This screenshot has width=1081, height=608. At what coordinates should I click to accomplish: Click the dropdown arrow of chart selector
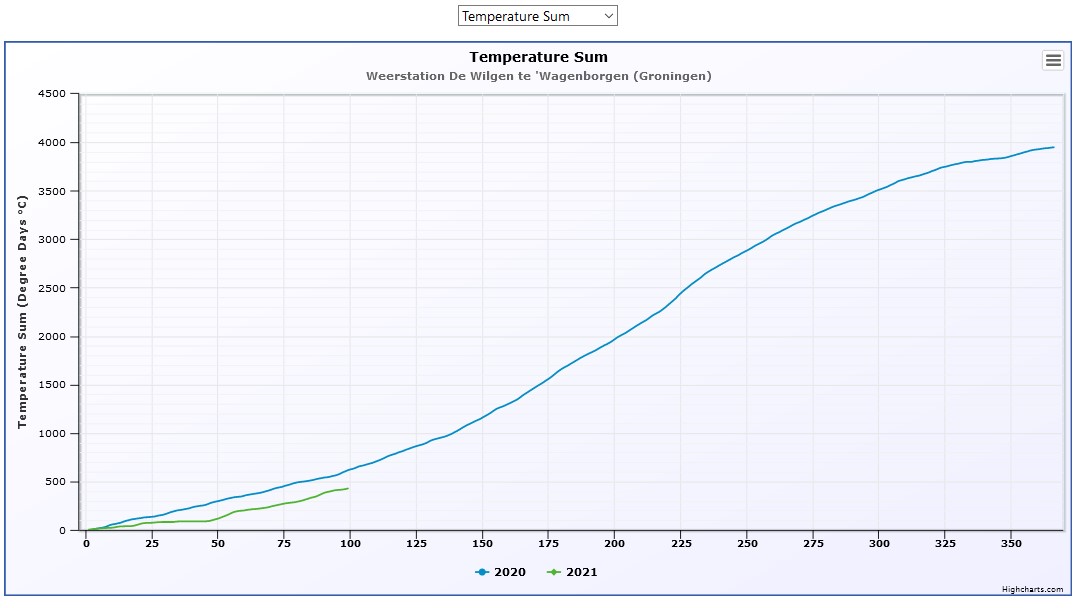click(608, 16)
